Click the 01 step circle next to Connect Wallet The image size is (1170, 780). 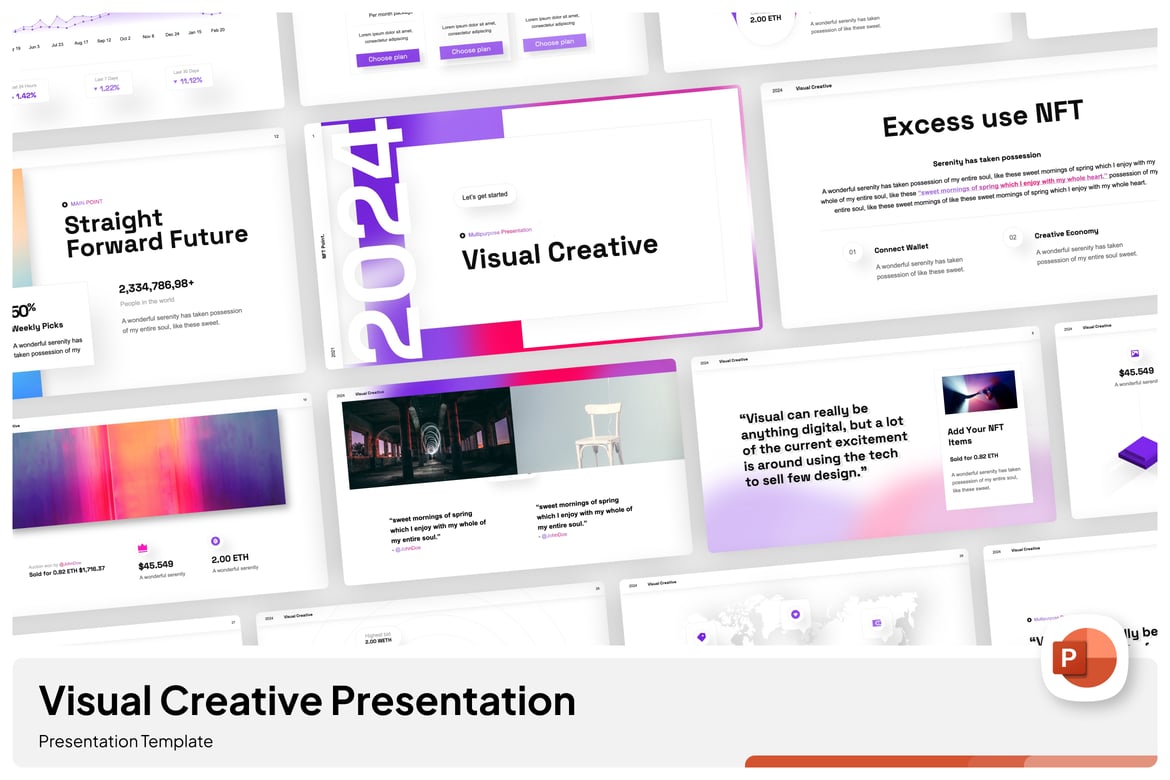852,252
